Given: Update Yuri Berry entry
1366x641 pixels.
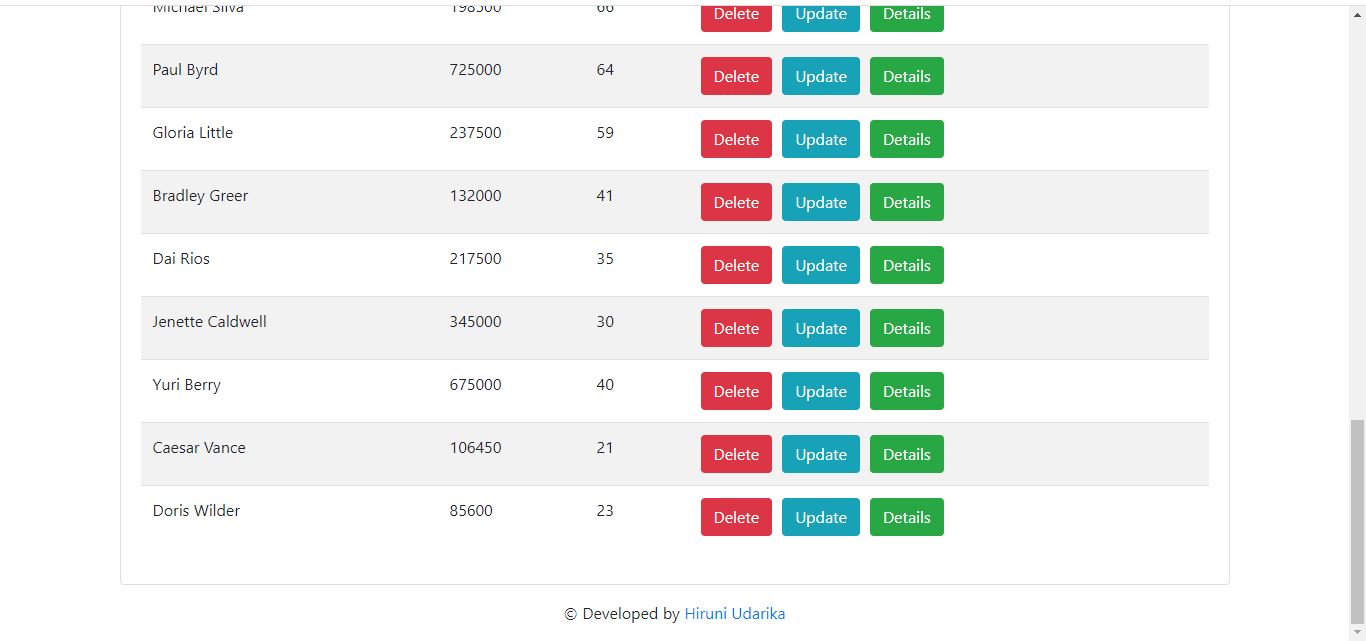Looking at the screenshot, I should click(x=821, y=391).
